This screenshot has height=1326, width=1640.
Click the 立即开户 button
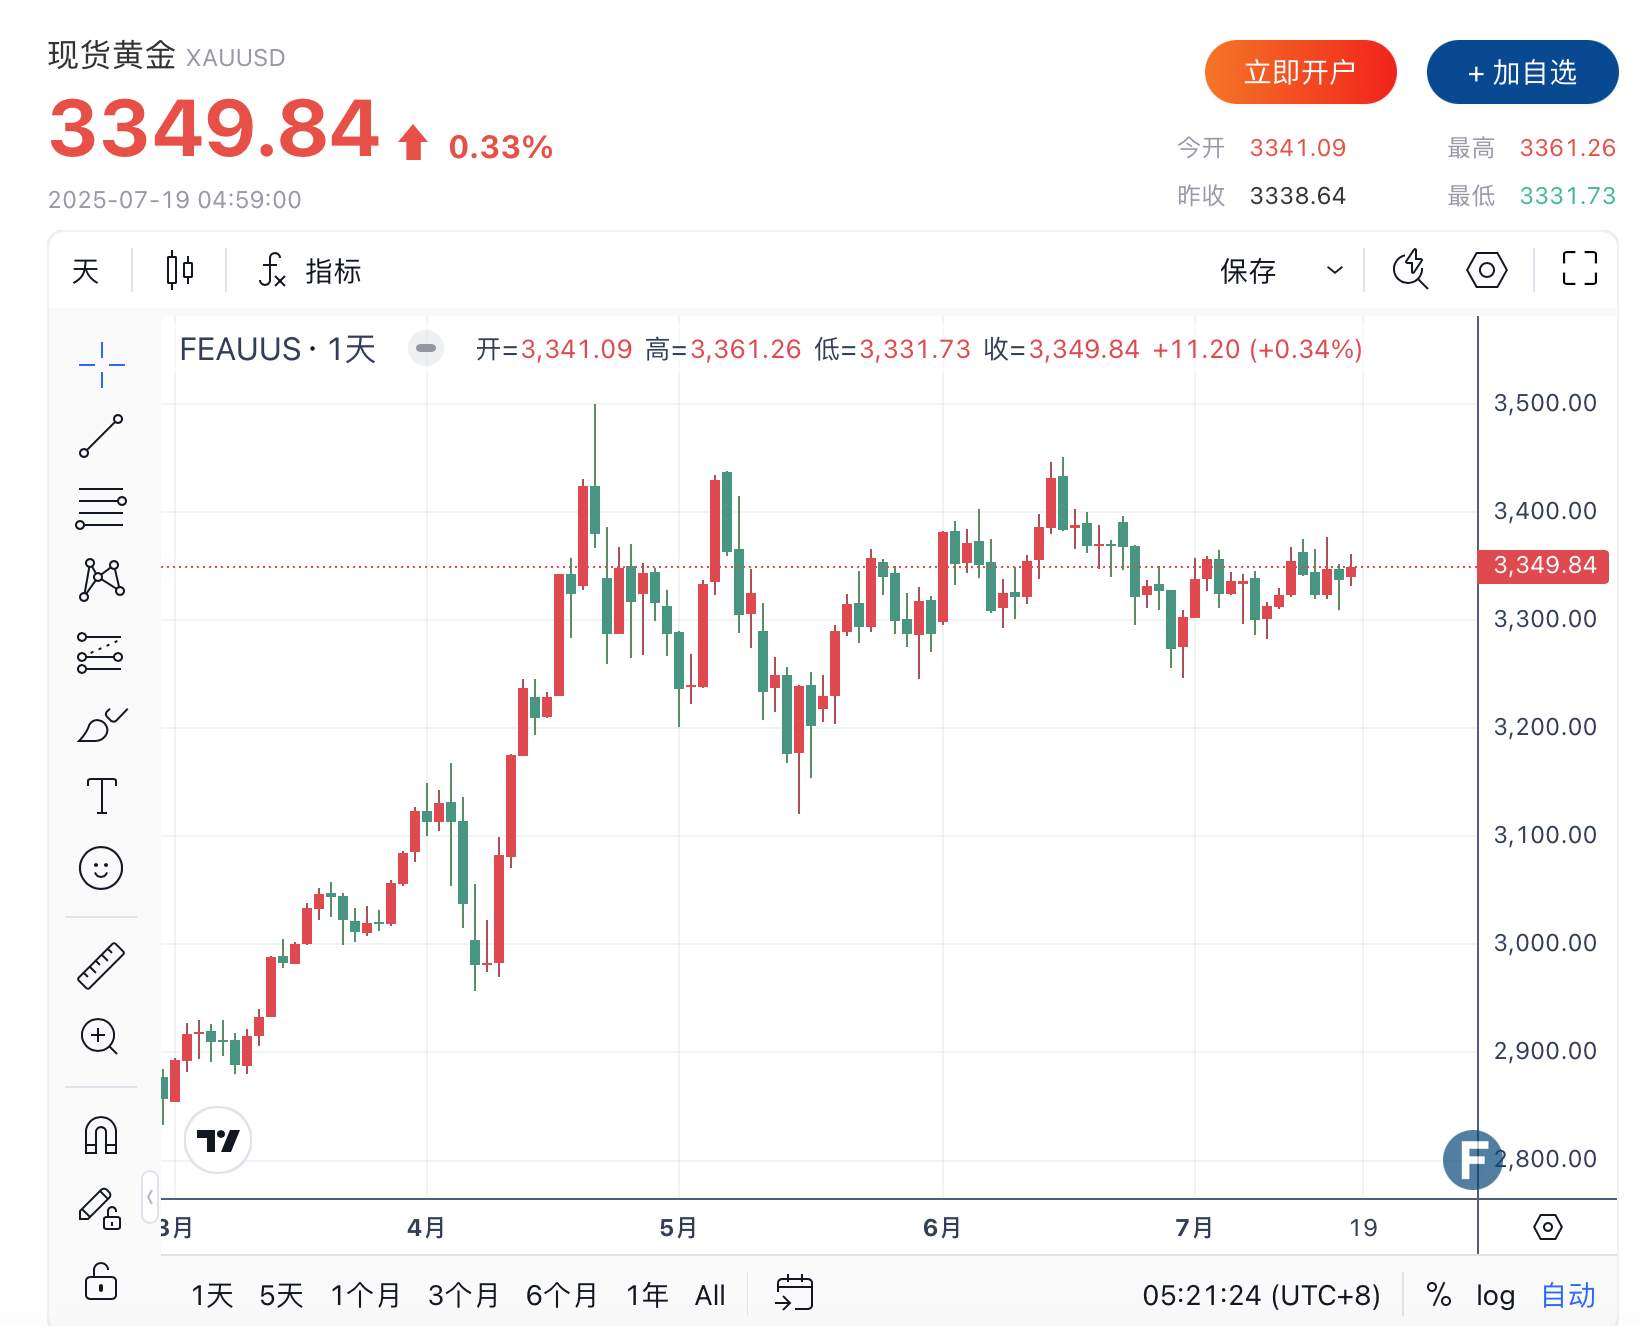pos(1301,71)
